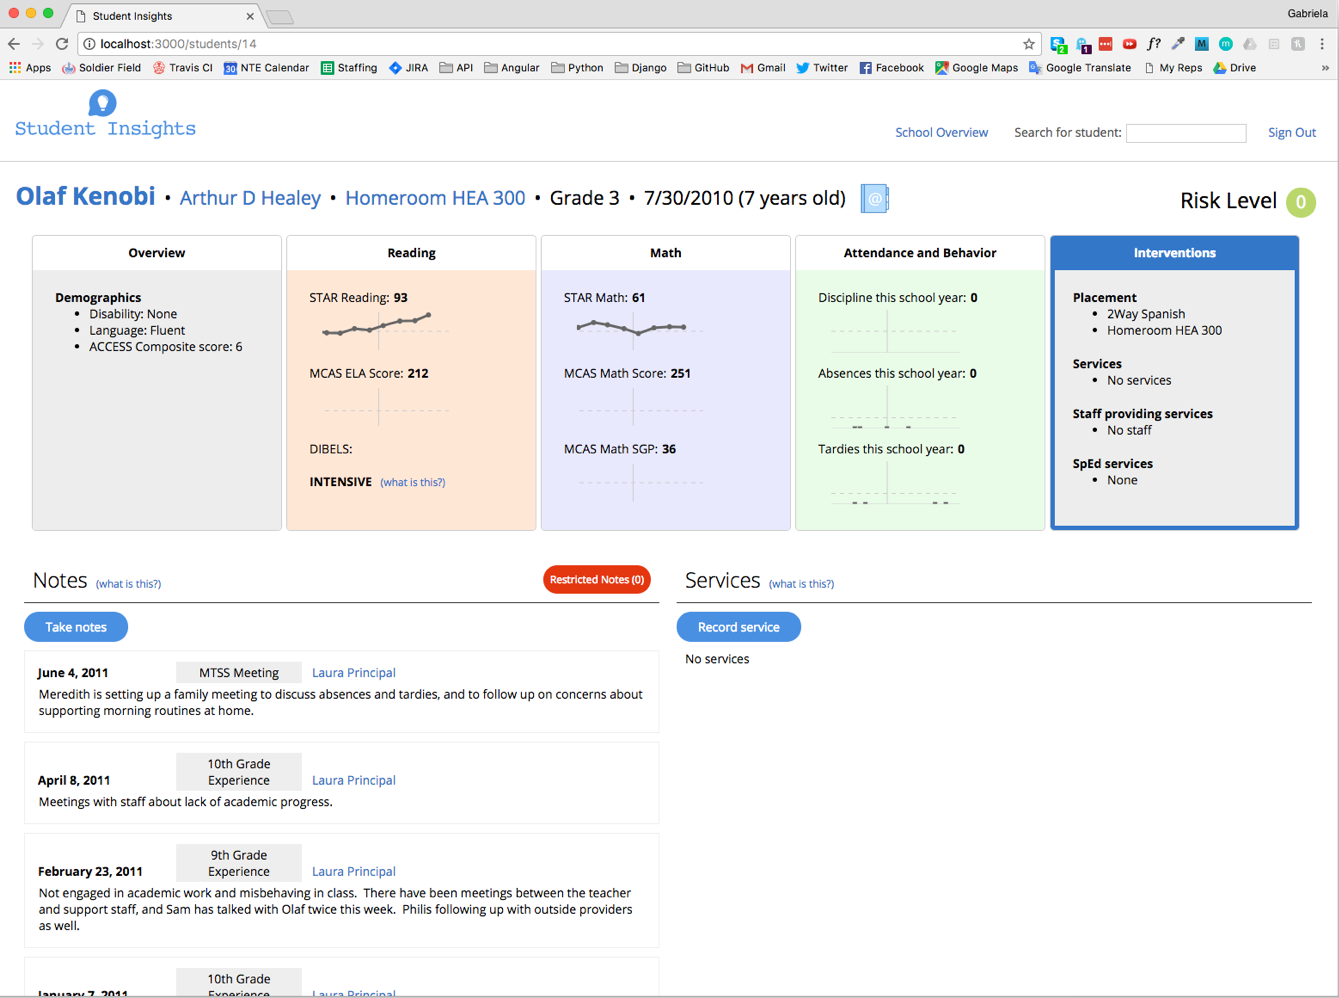Switch to the Reading tab card
Image resolution: width=1339 pixels, height=998 pixels.
click(411, 252)
